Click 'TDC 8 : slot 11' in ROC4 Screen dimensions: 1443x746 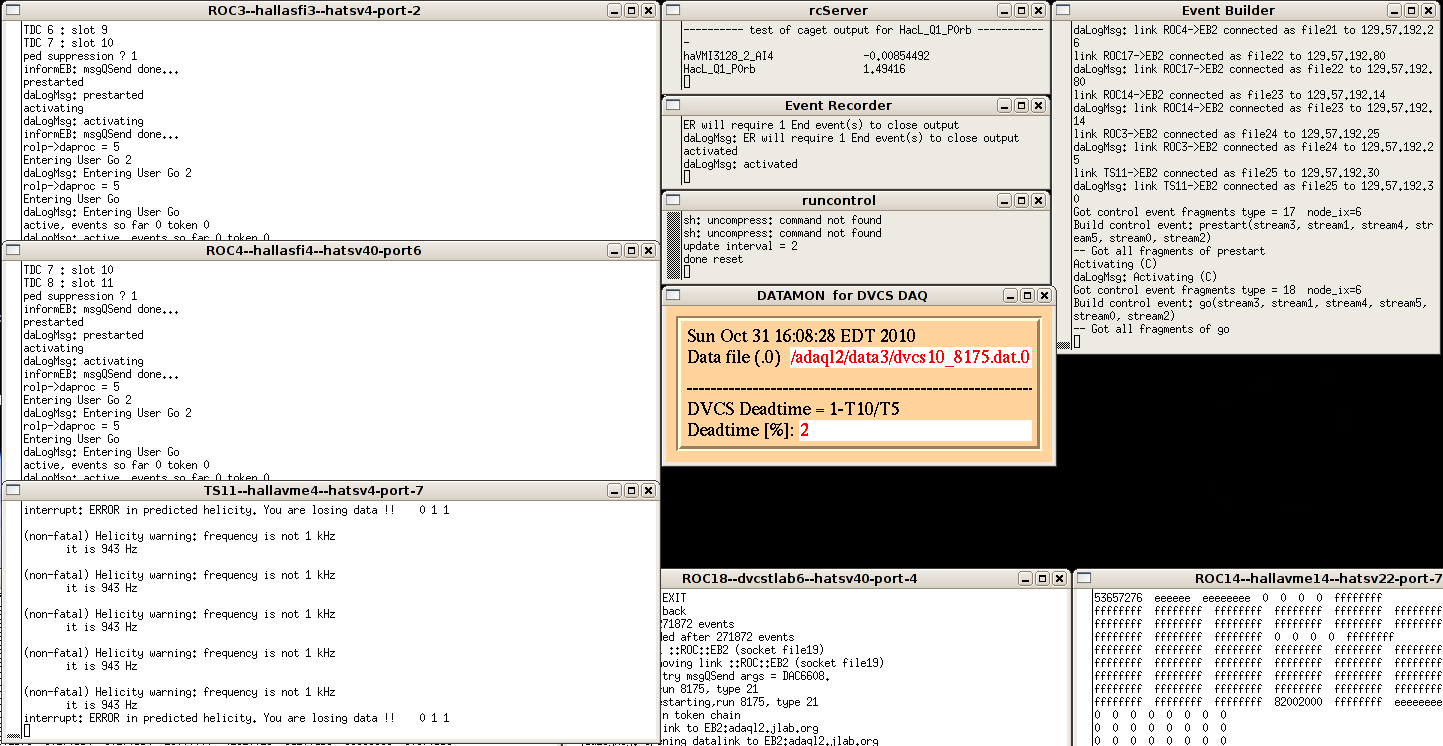(68, 283)
